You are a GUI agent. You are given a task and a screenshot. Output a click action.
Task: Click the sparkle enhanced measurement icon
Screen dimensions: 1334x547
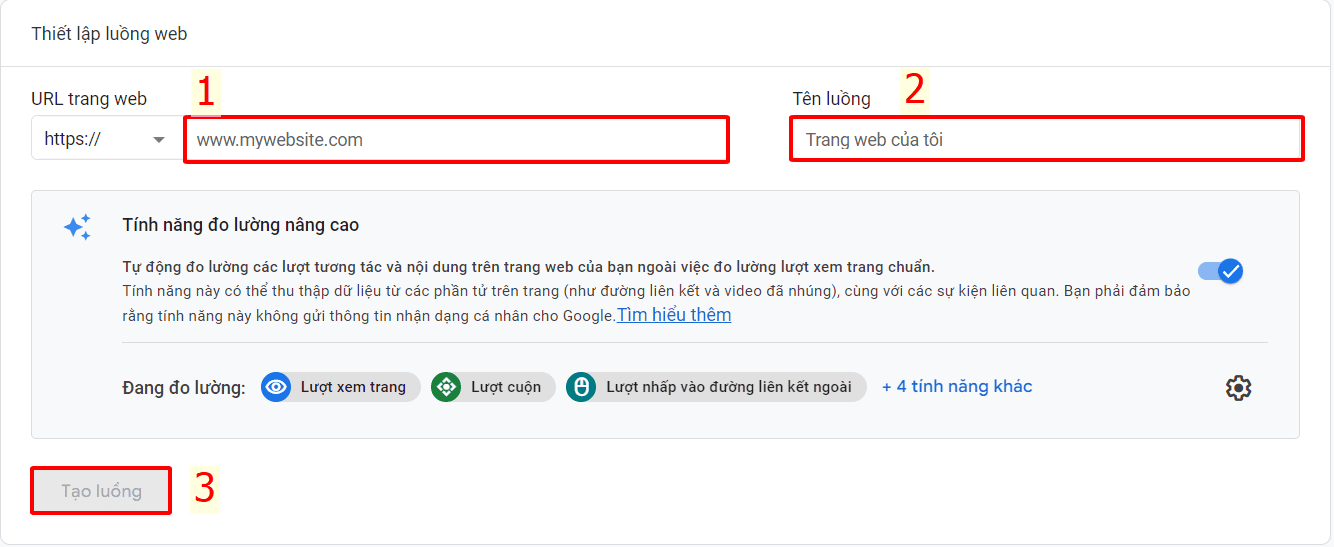[77, 227]
